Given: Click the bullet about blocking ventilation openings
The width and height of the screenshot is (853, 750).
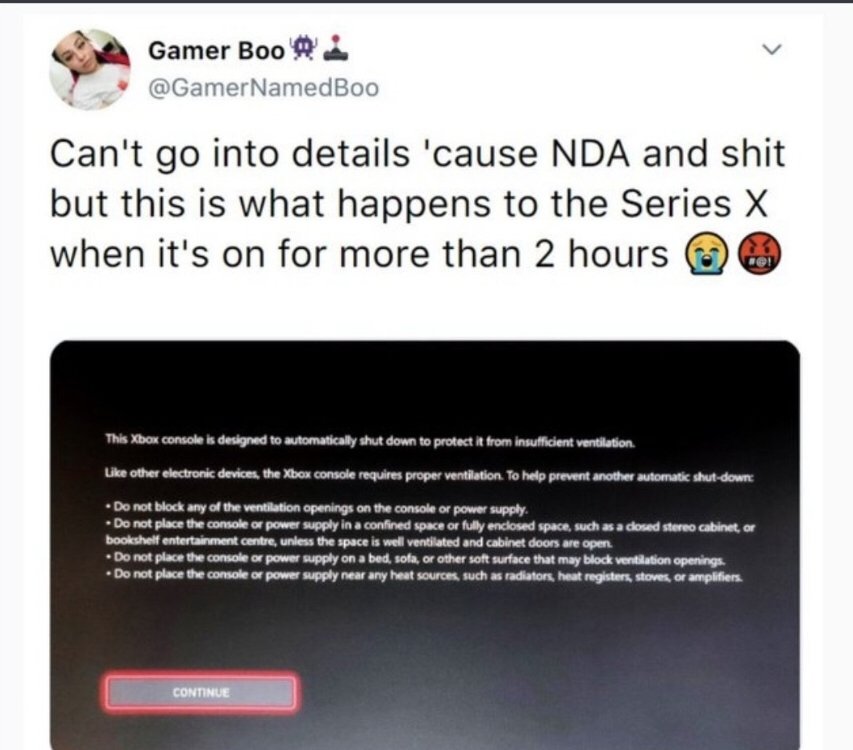Looking at the screenshot, I should [x=317, y=509].
